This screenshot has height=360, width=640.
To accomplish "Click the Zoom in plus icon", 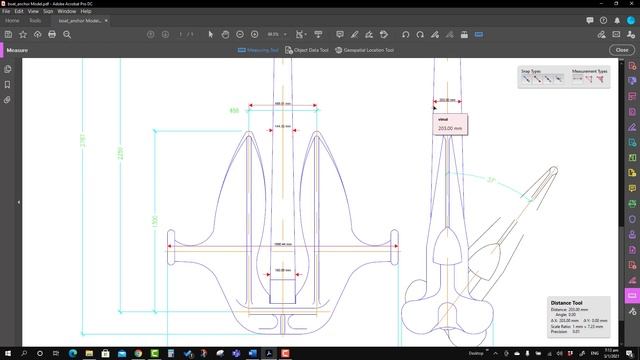I will tap(254, 35).
